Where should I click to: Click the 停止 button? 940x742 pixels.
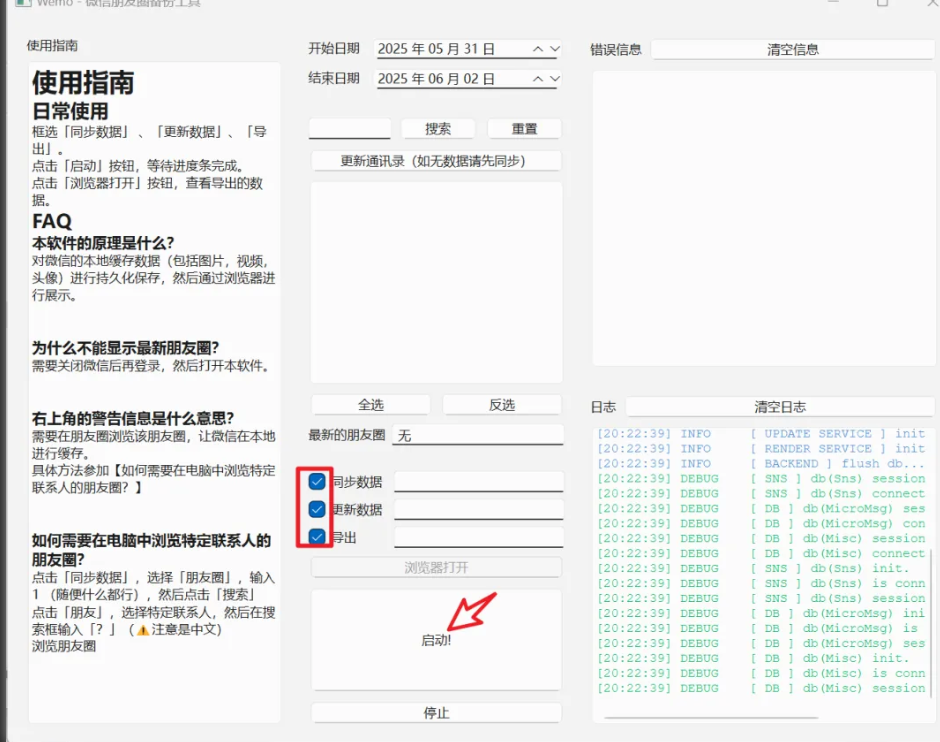(x=436, y=713)
